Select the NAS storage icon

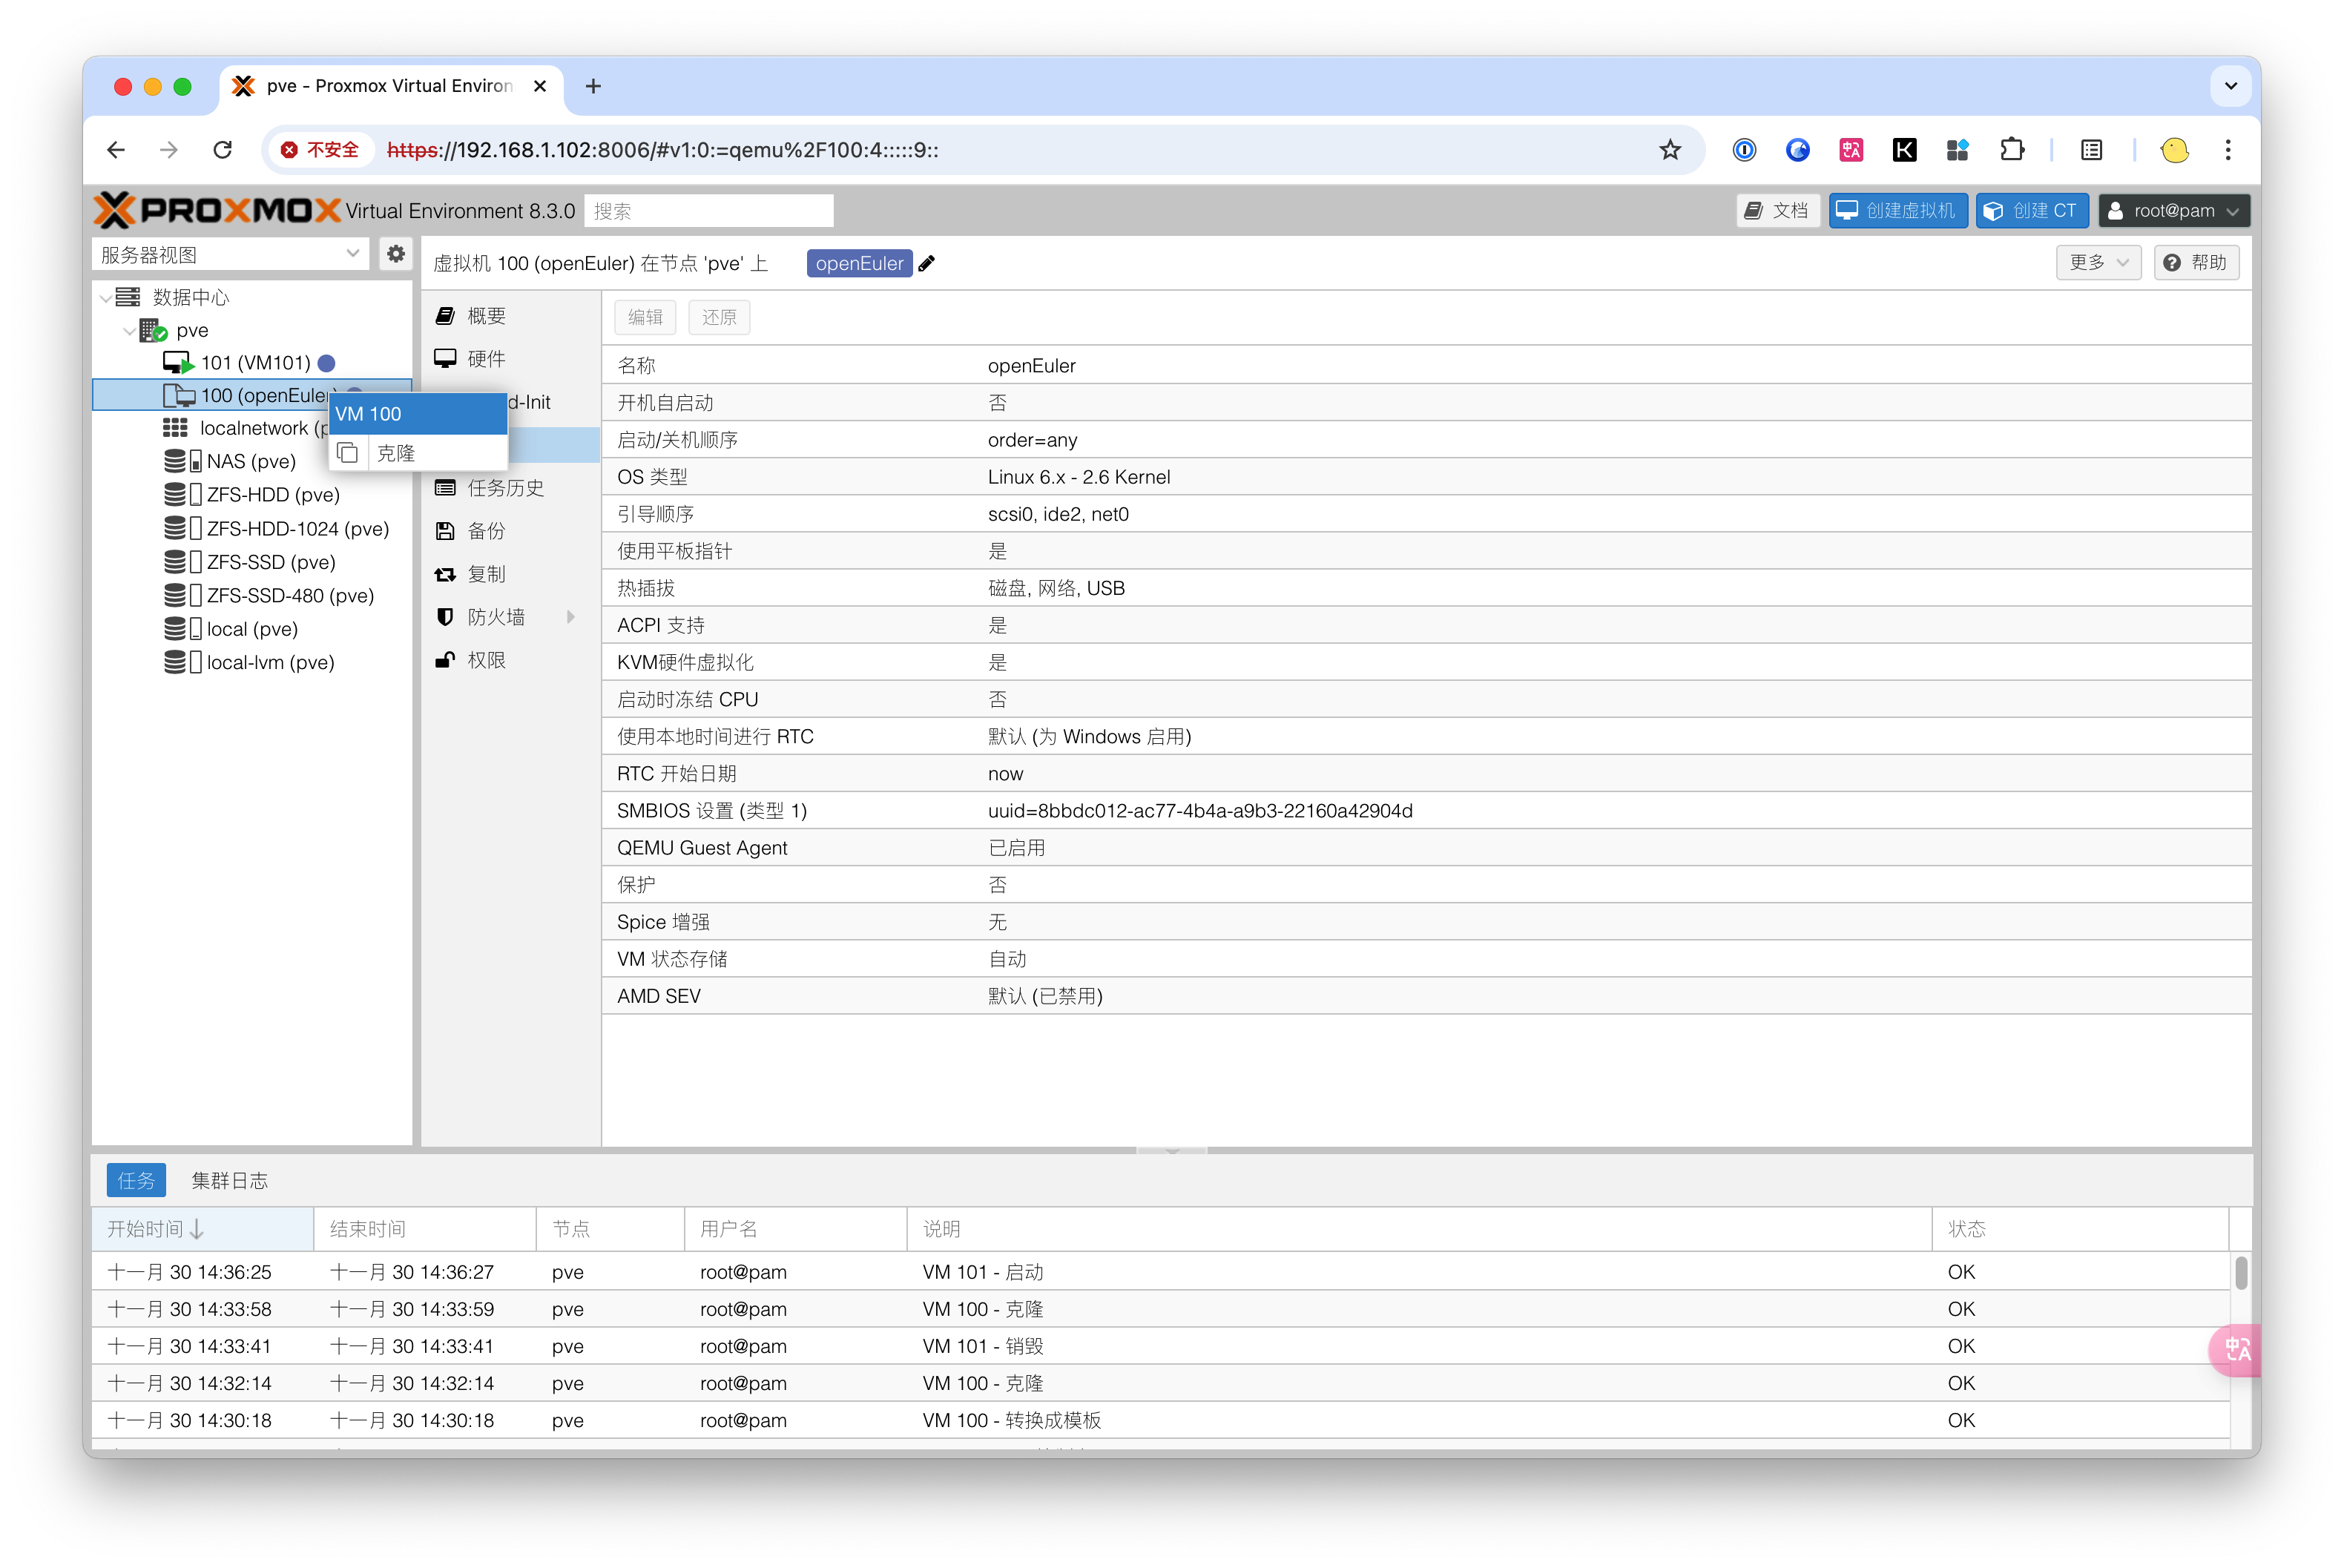[x=182, y=461]
